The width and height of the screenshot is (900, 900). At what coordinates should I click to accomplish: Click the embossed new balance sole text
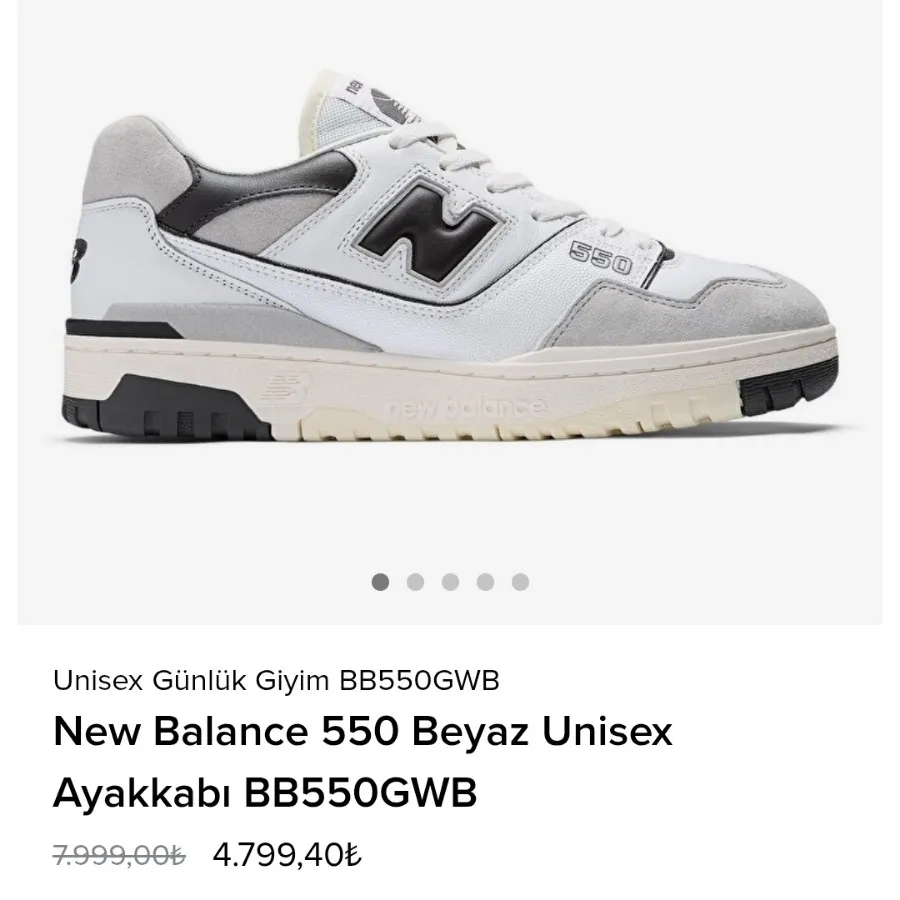click(x=466, y=407)
